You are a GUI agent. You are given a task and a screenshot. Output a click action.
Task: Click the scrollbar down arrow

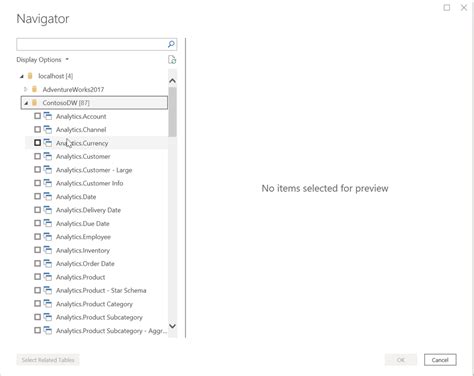[x=172, y=326]
